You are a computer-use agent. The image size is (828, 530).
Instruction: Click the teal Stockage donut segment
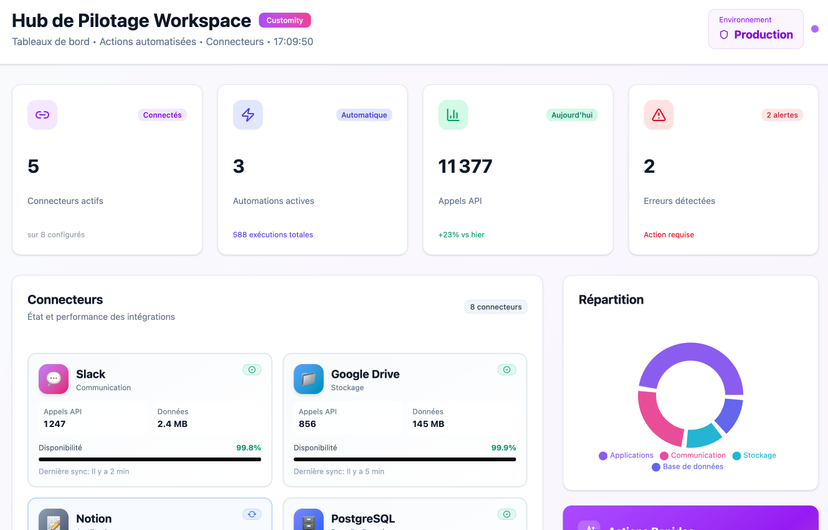[705, 436]
